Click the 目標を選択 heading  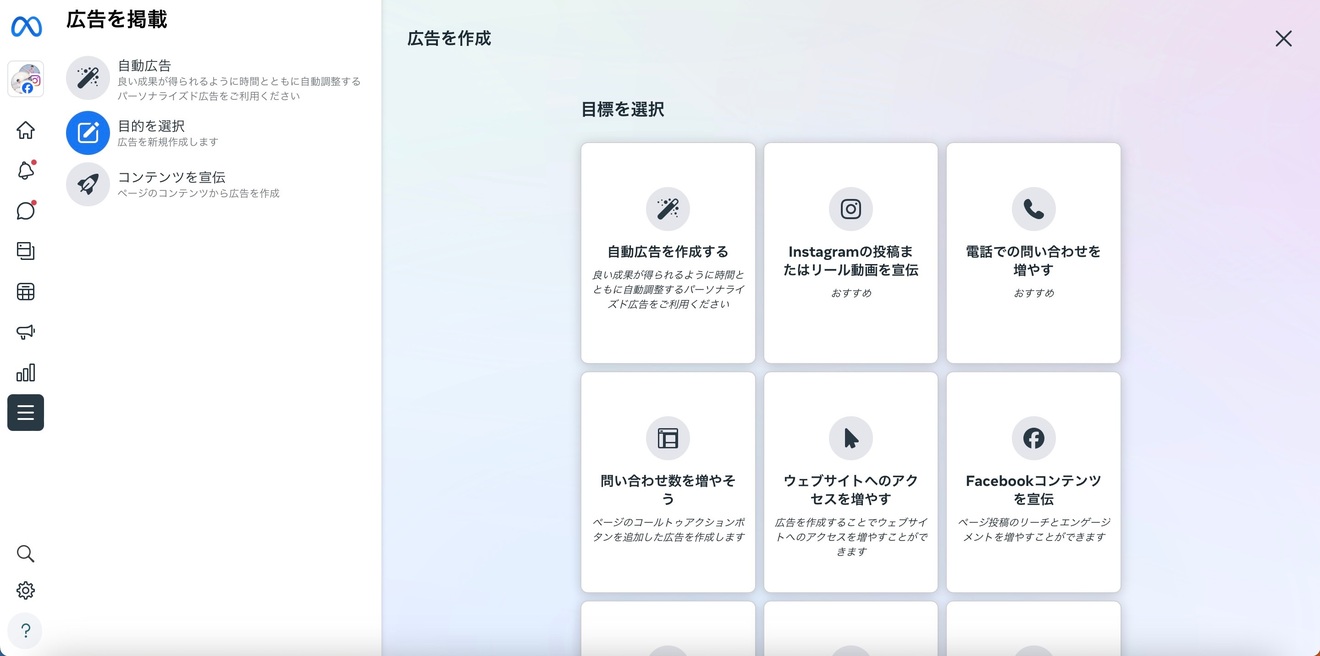point(622,110)
